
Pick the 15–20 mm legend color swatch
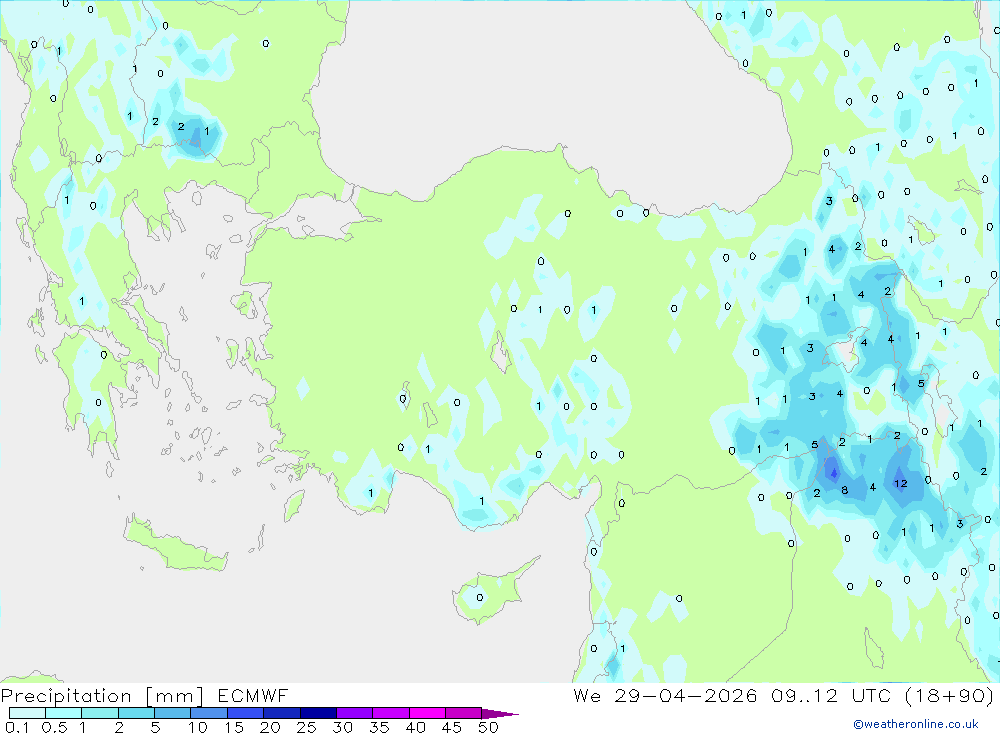tap(246, 713)
